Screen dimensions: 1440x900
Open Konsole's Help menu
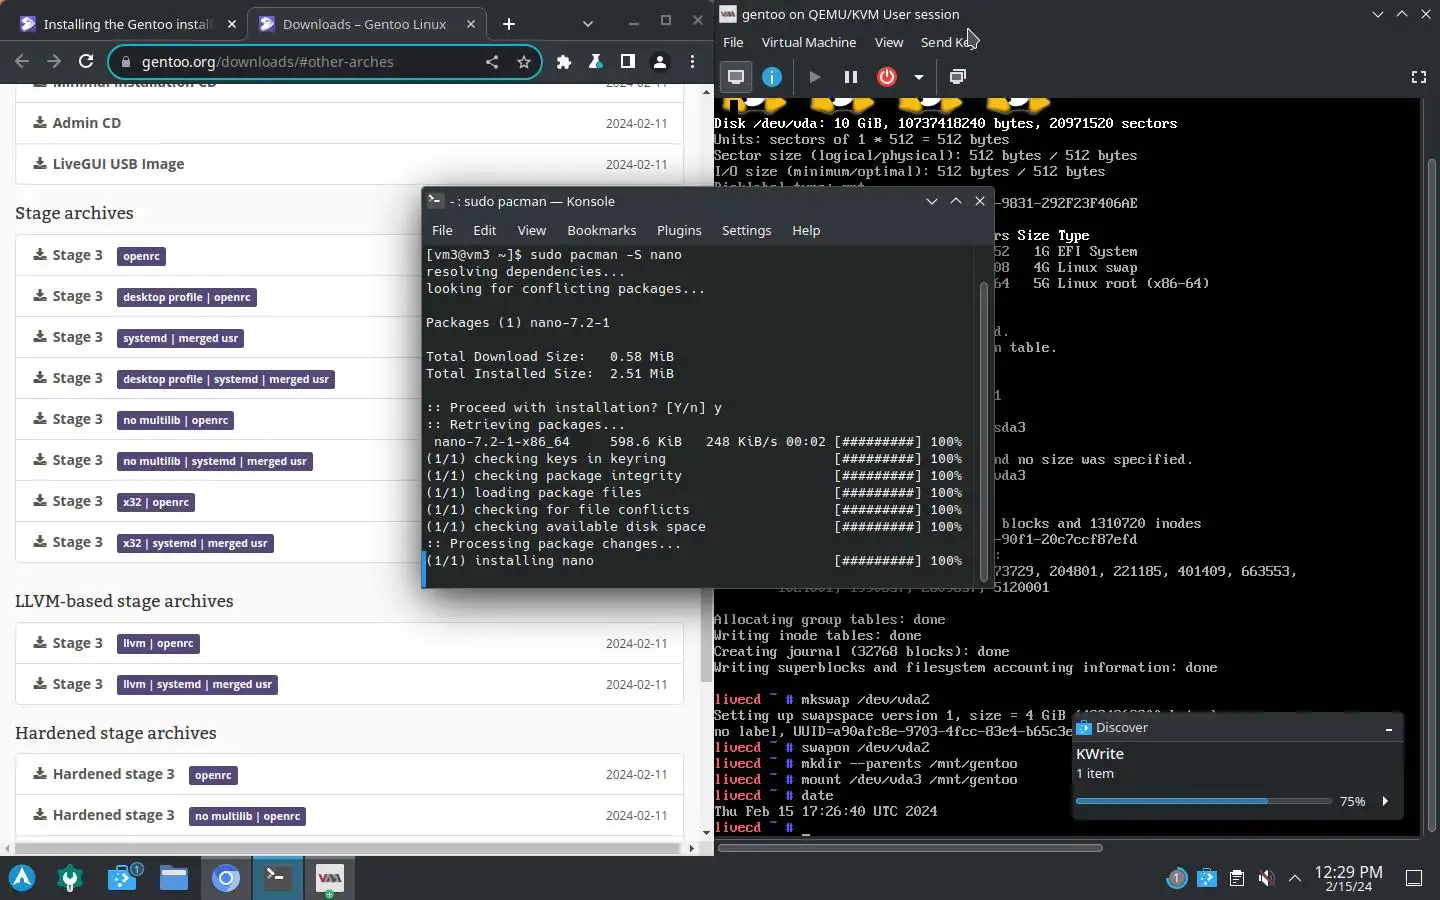[806, 230]
